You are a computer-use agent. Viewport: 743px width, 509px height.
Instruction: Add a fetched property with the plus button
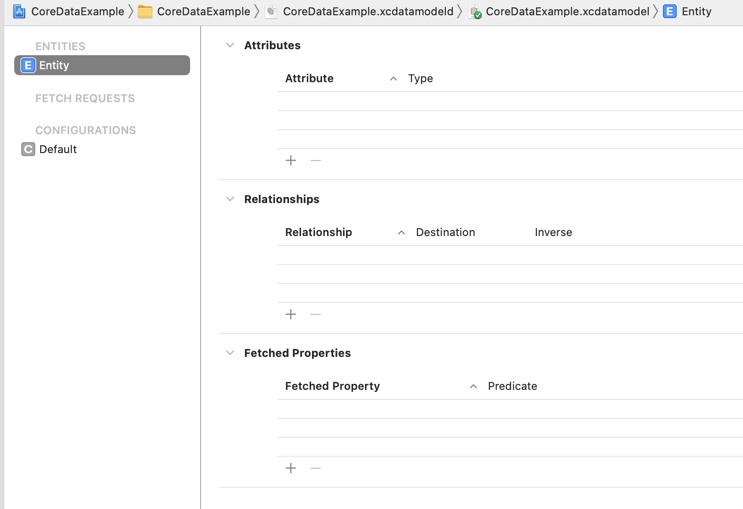291,468
